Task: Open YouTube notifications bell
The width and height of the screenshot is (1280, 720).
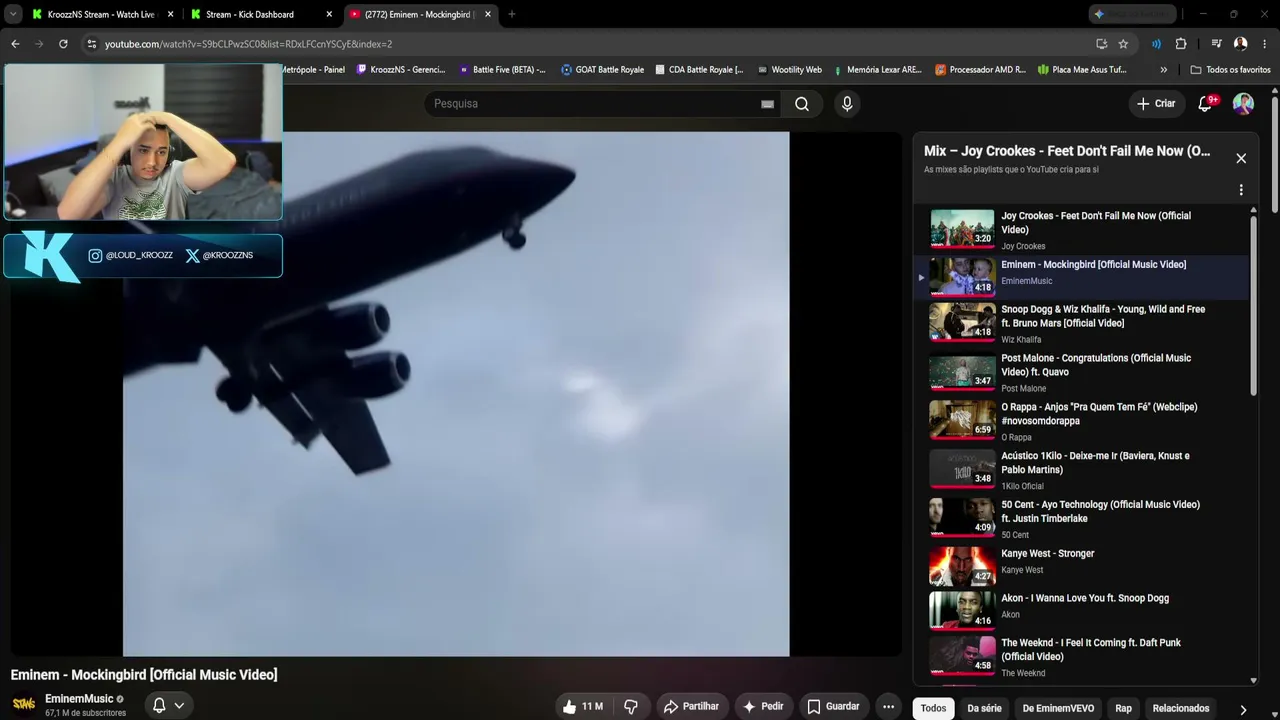Action: tap(1205, 104)
